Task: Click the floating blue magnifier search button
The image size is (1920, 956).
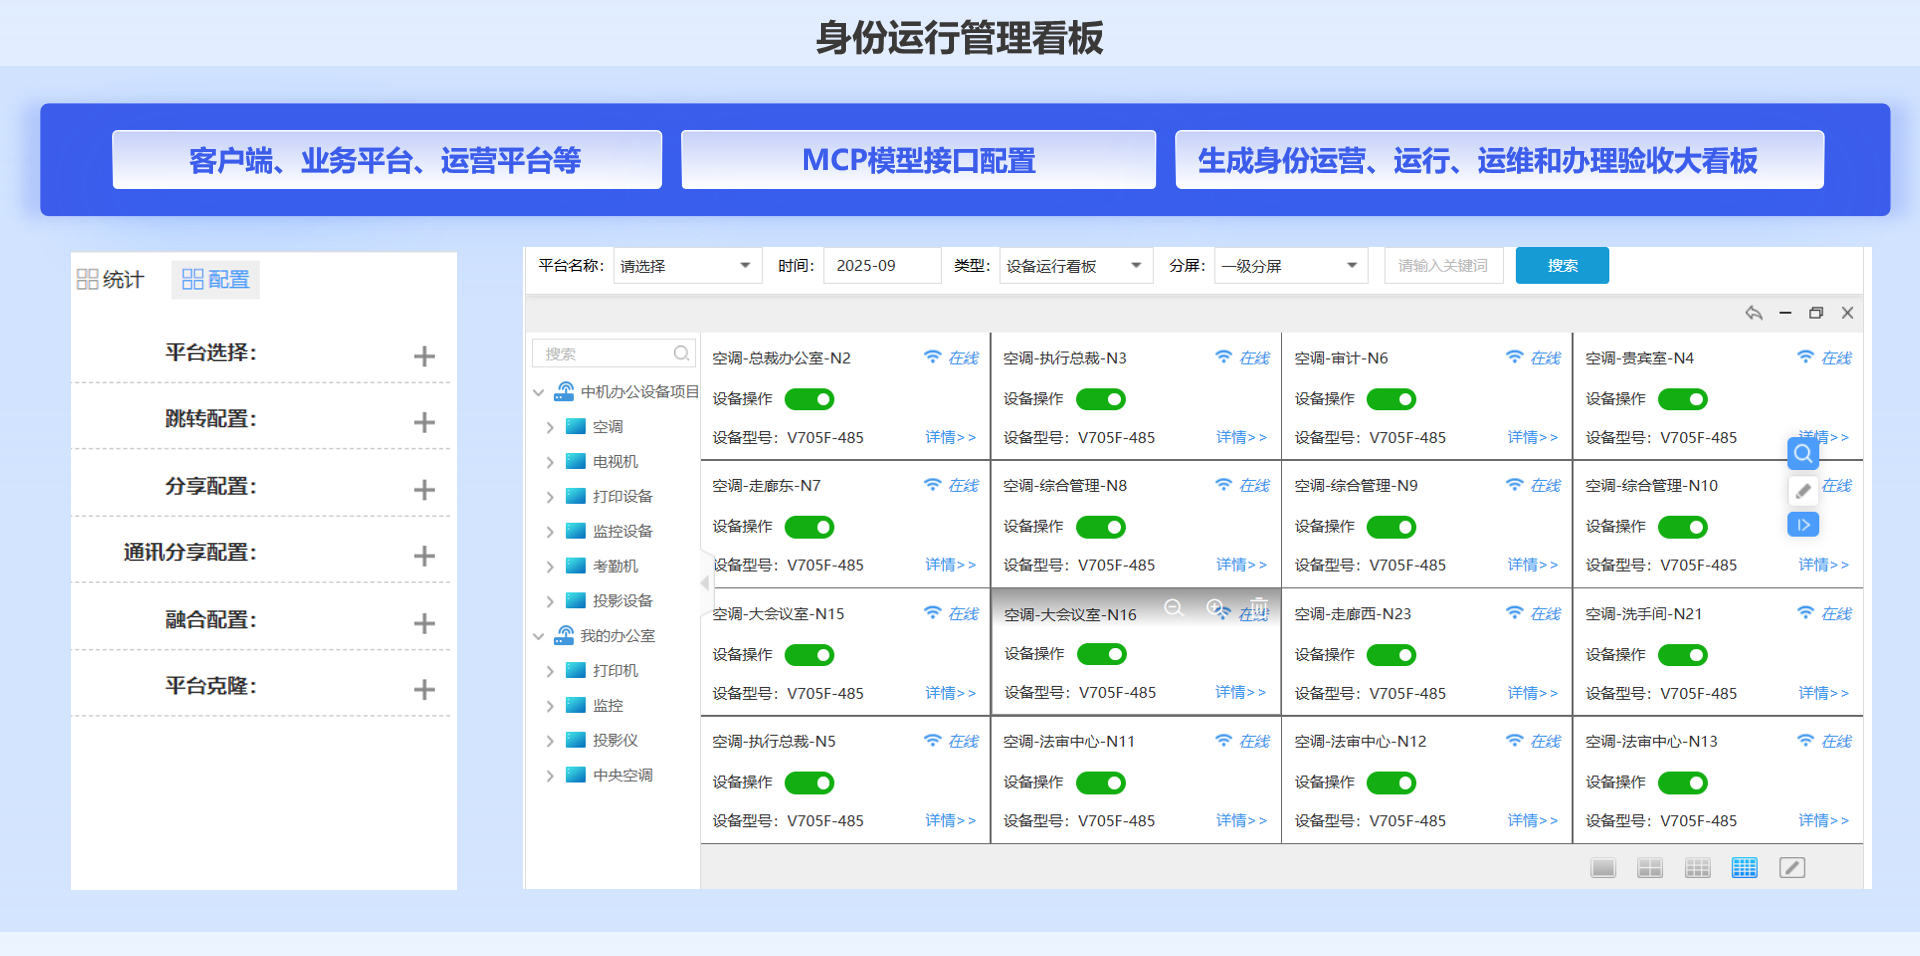Action: click(1802, 454)
